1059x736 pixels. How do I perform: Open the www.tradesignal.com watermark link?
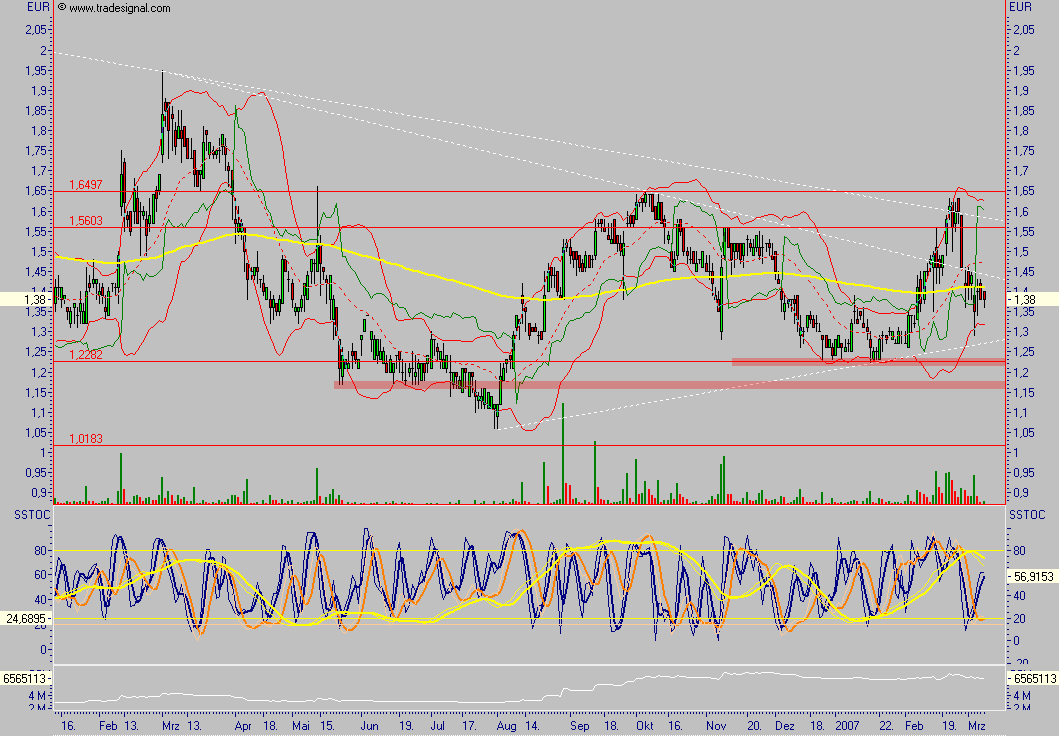tap(120, 8)
